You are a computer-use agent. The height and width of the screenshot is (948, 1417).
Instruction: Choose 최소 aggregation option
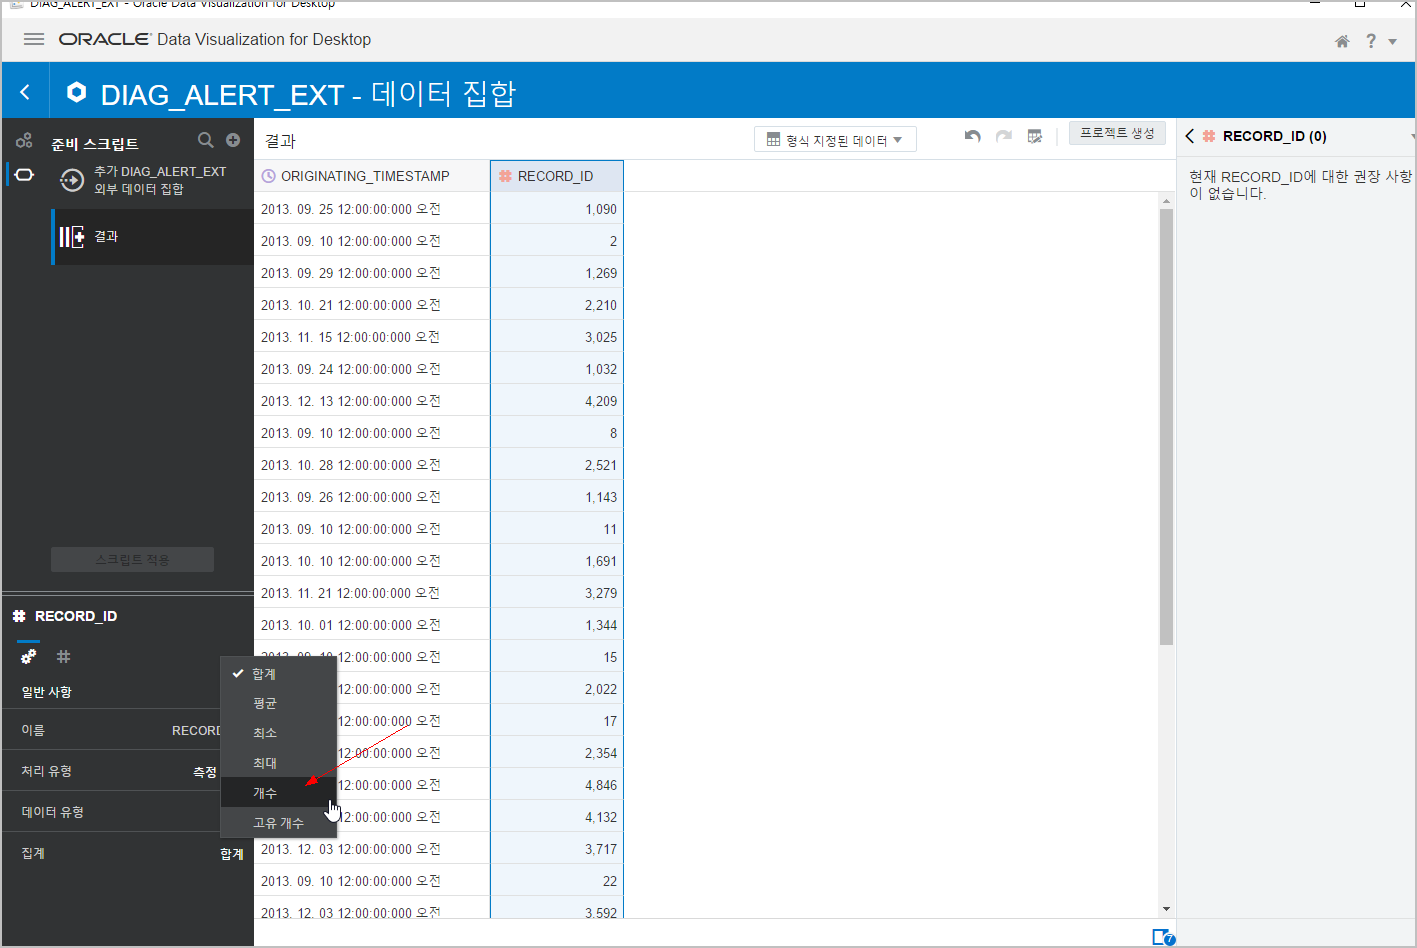(278, 733)
